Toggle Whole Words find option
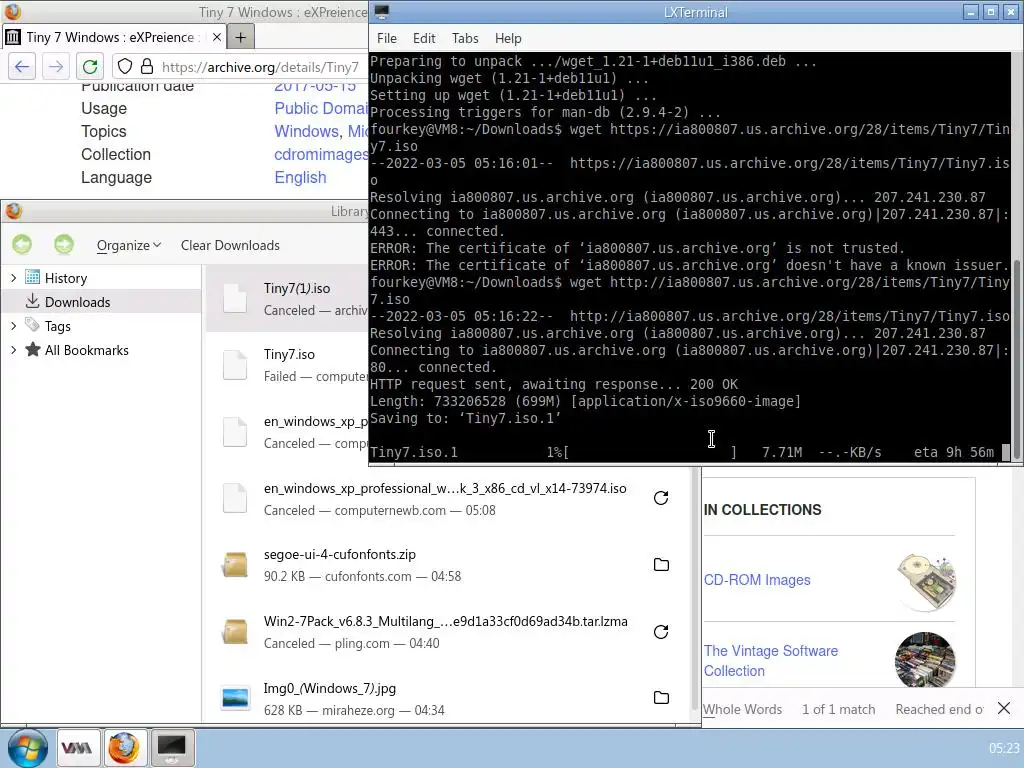Image resolution: width=1024 pixels, height=768 pixels. (743, 709)
